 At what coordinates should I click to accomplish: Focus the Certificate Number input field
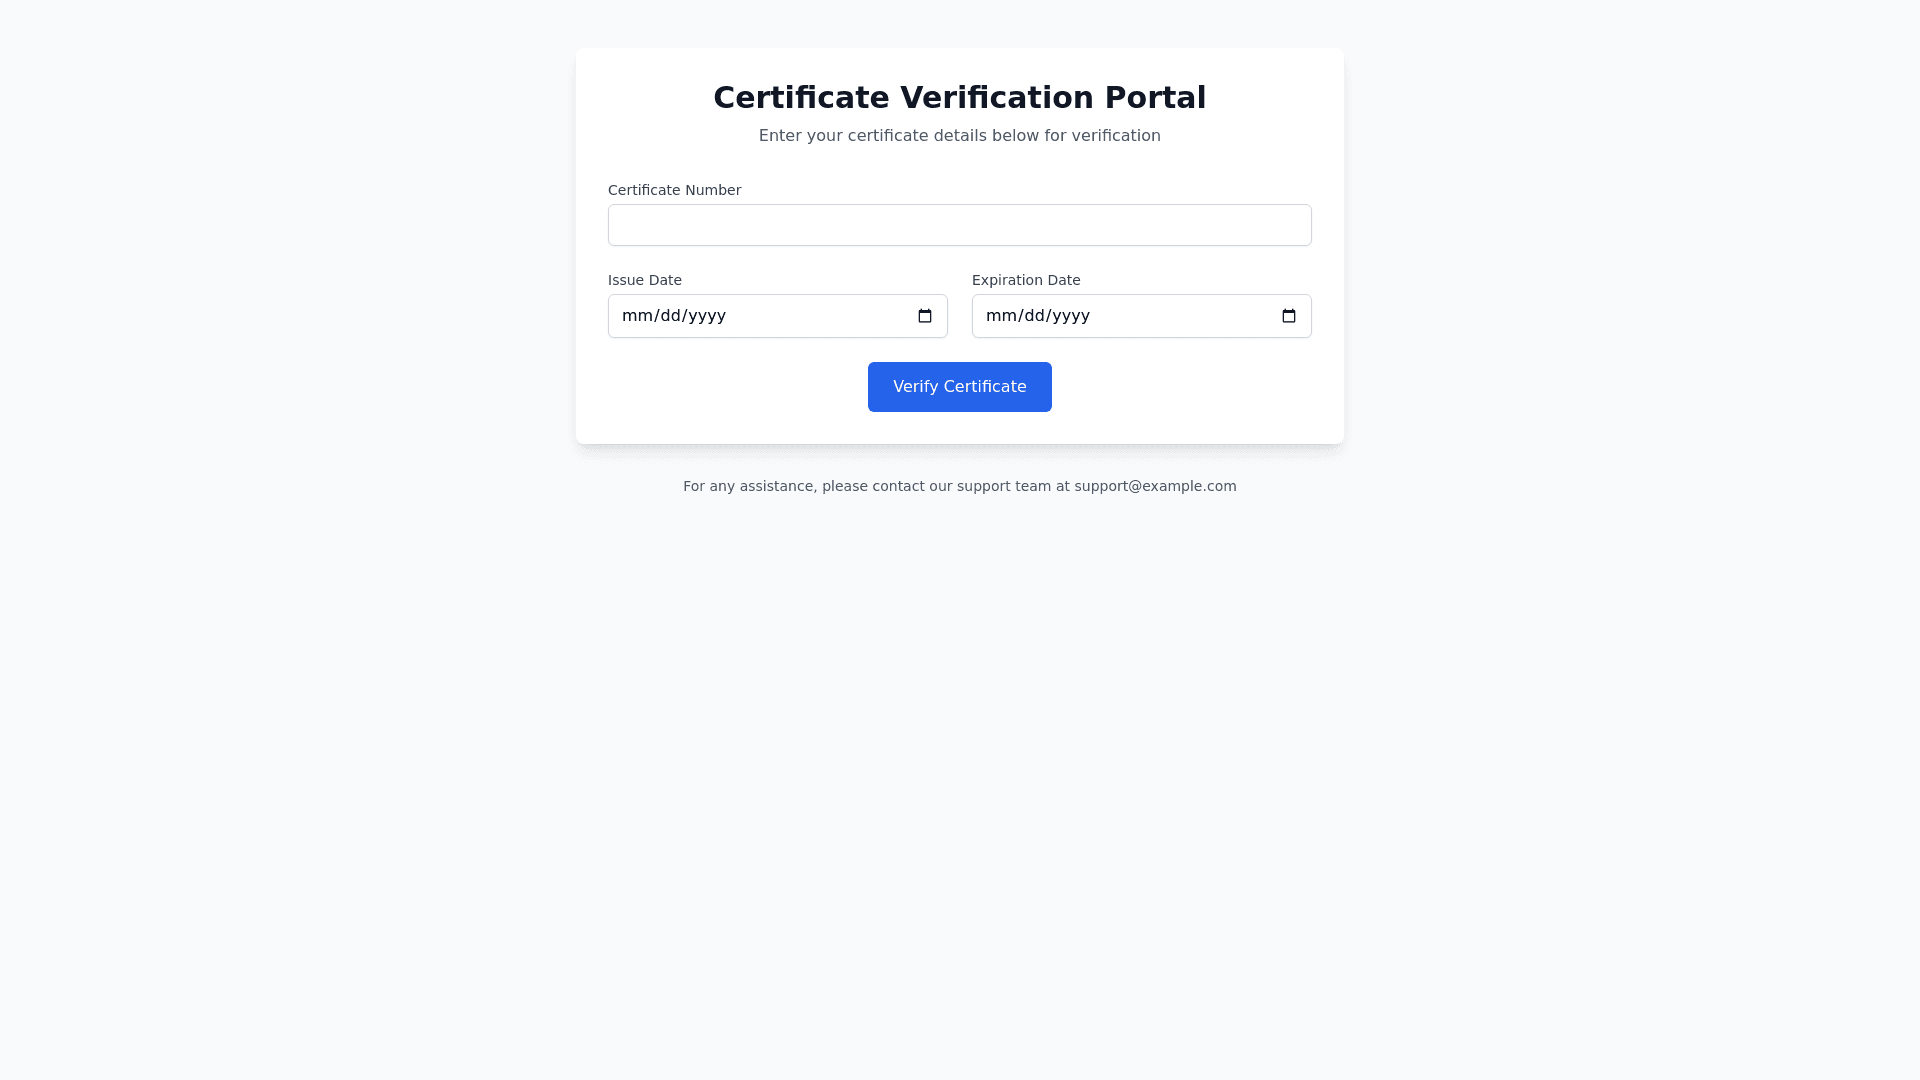(x=959, y=225)
